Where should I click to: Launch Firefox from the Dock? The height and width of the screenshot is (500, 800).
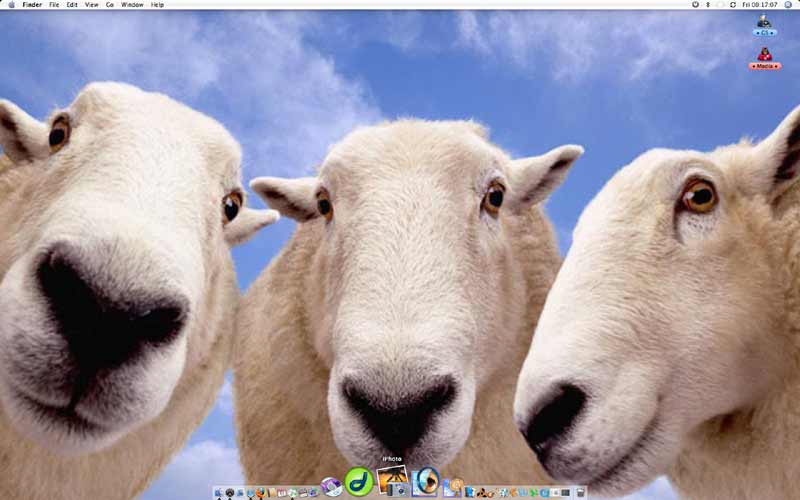point(261,492)
